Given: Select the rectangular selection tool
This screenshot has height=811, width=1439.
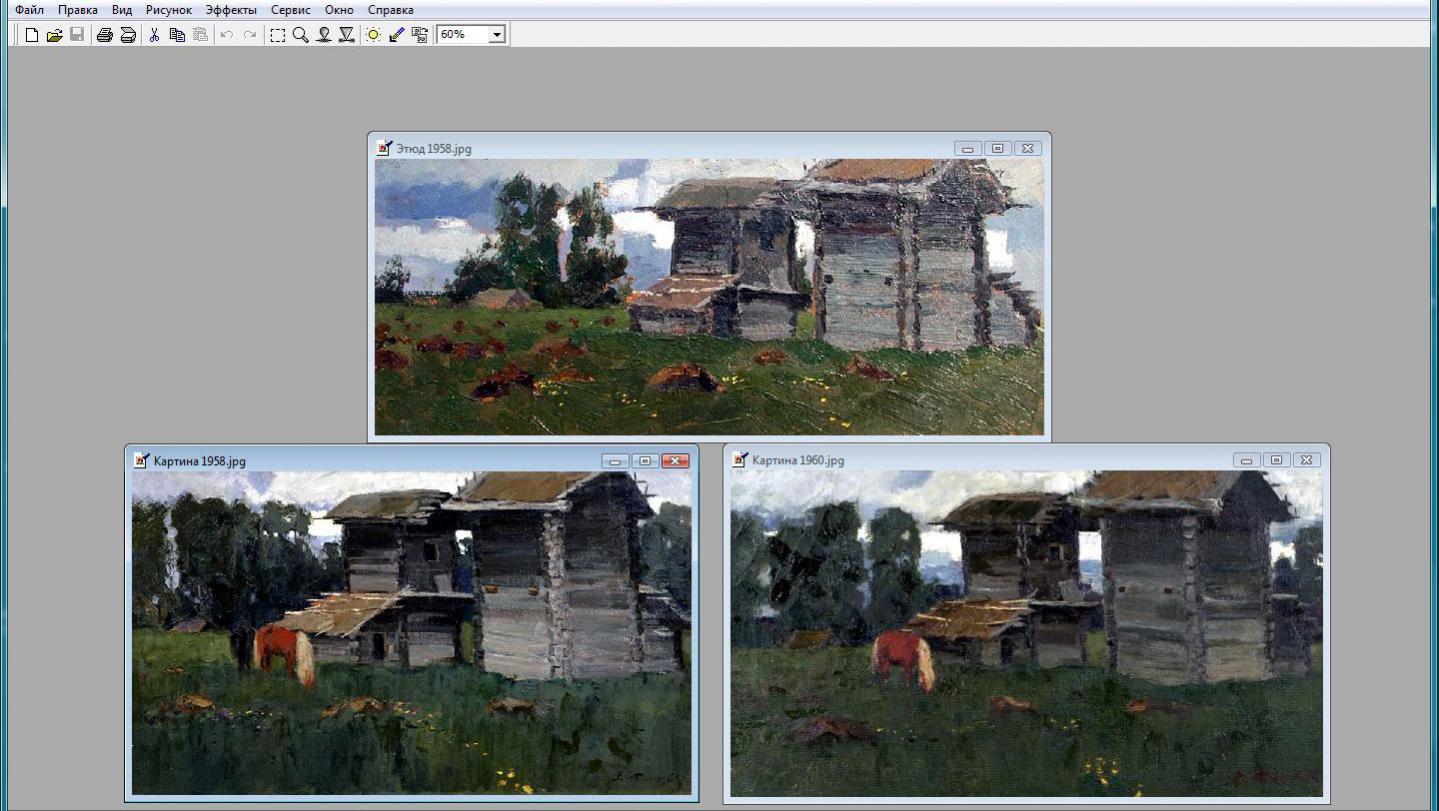Looking at the screenshot, I should click(277, 35).
